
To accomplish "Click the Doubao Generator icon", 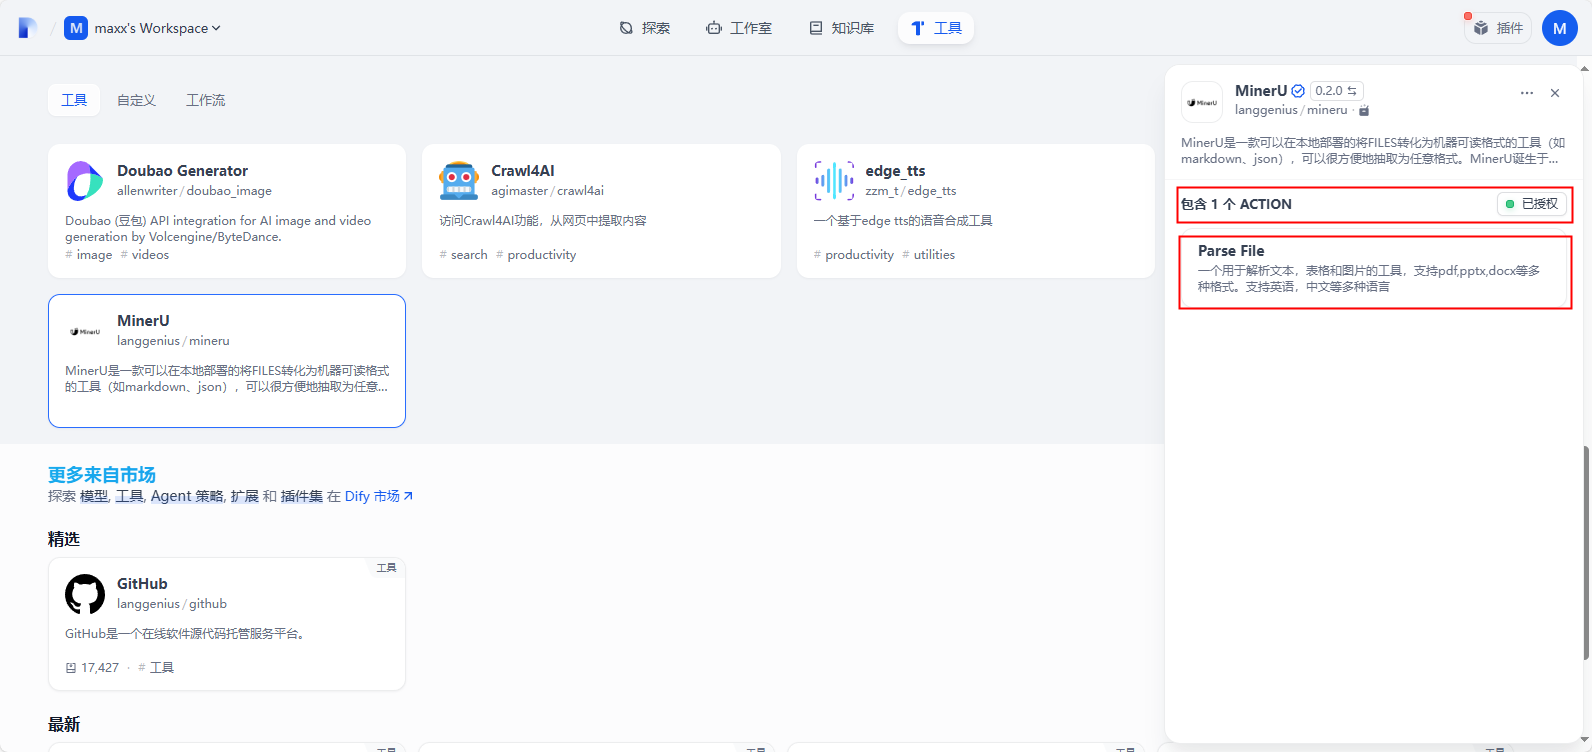I will (x=85, y=181).
